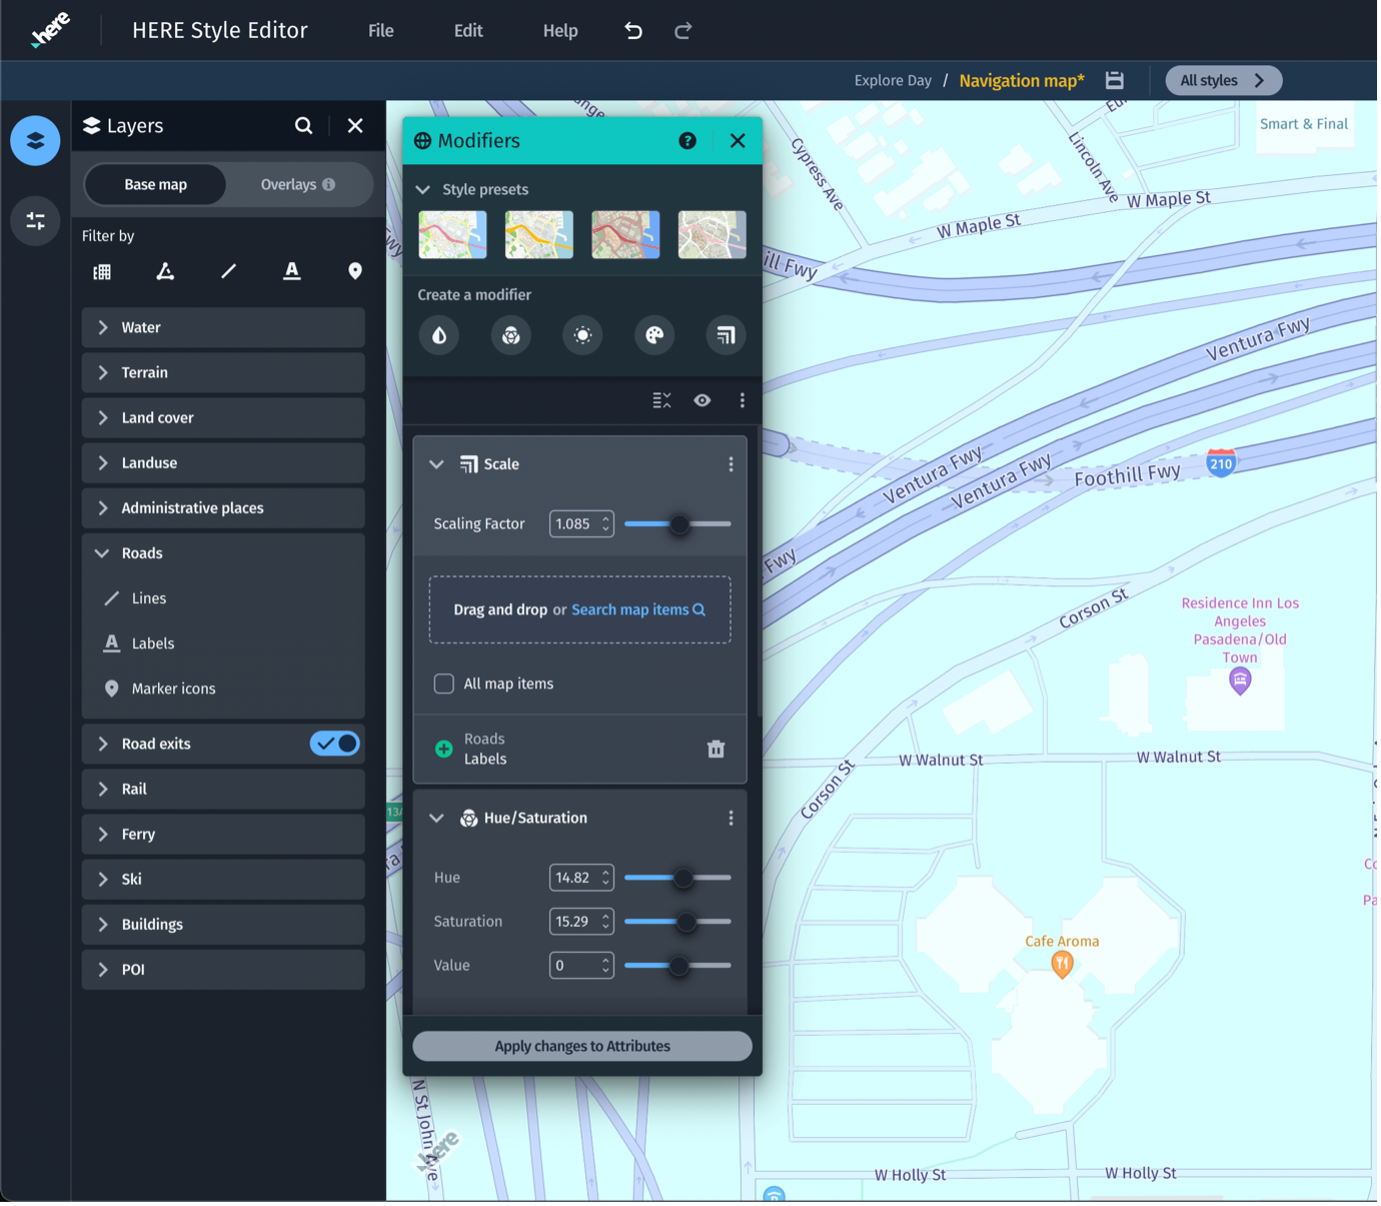Expand the POI layer group

(223, 969)
